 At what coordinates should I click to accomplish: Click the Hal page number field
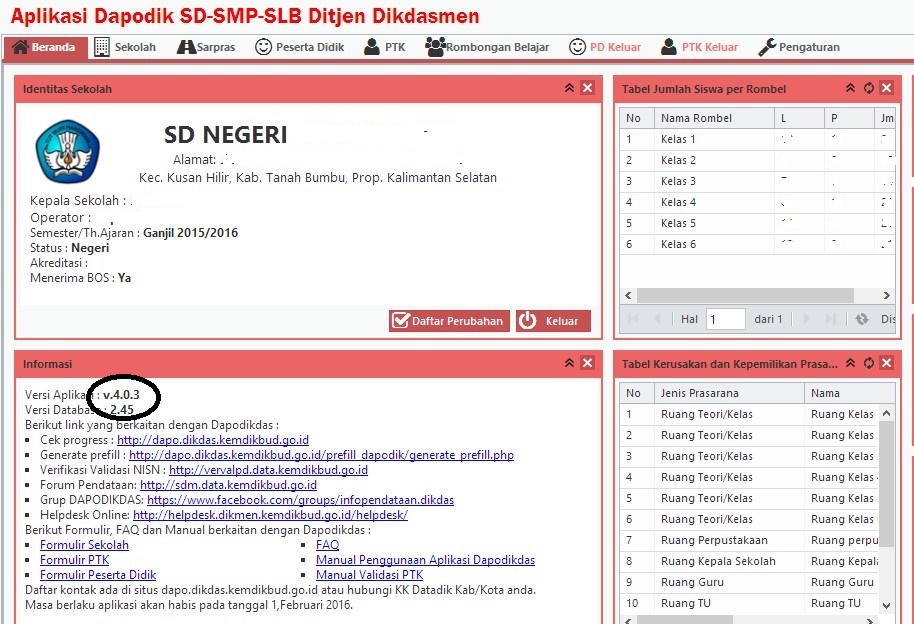pyautogui.click(x=726, y=319)
